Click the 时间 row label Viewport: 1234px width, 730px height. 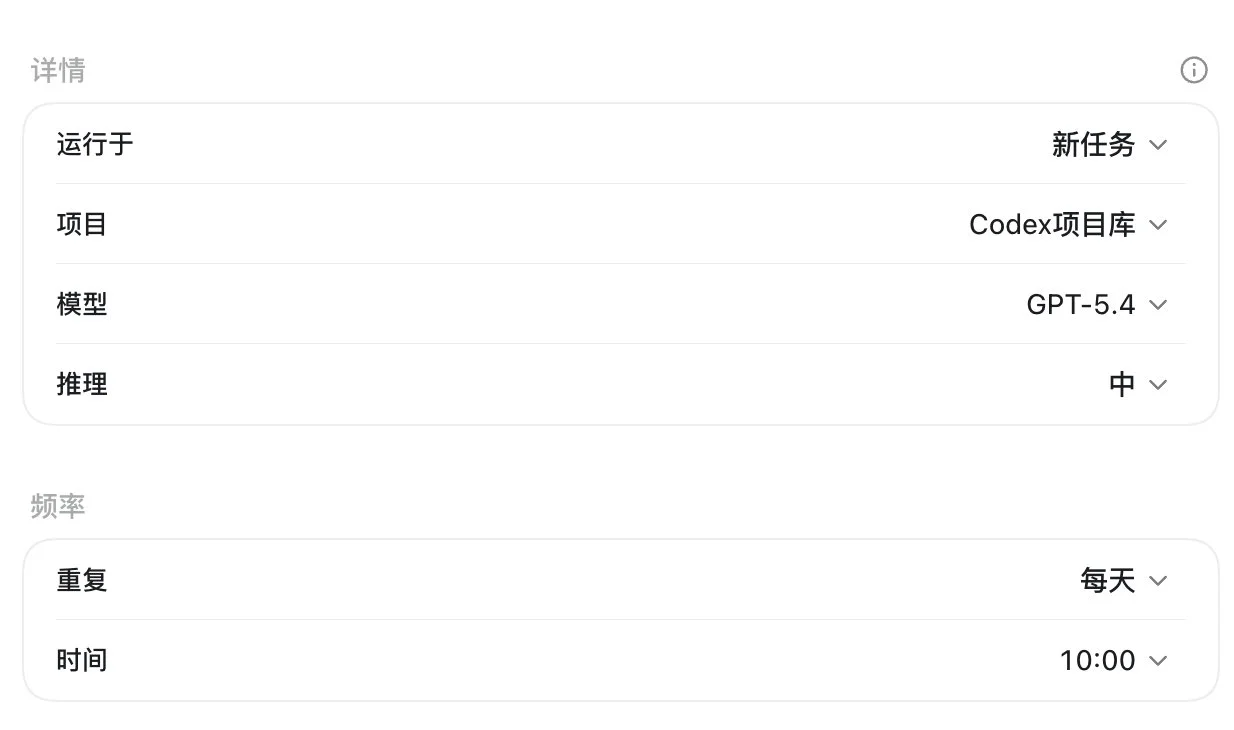[82, 661]
